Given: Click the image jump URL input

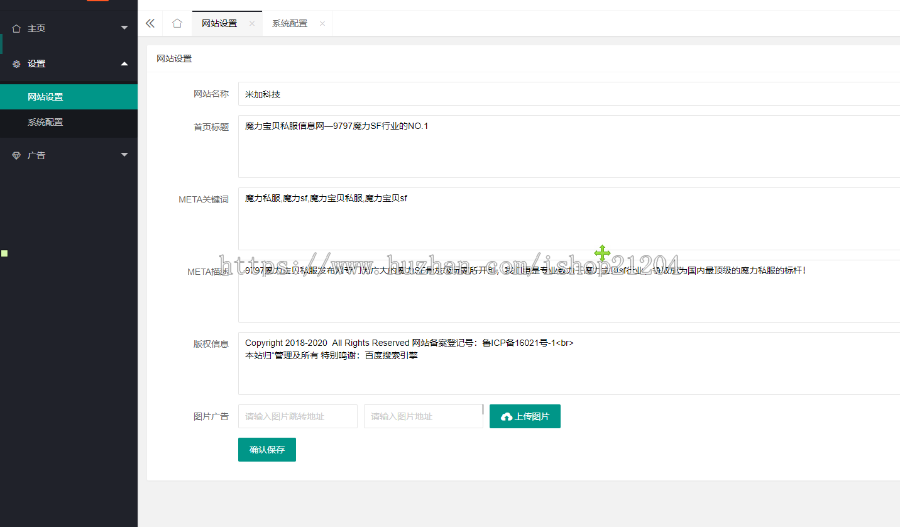Looking at the screenshot, I should coord(298,416).
